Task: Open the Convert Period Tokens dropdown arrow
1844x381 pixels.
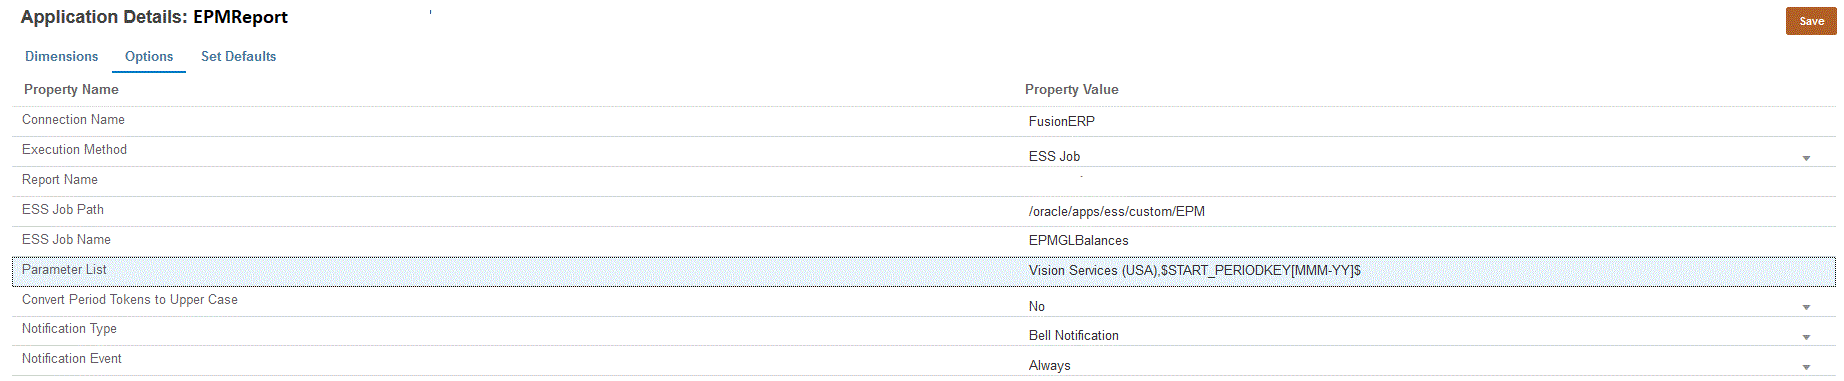Action: 1806,307
